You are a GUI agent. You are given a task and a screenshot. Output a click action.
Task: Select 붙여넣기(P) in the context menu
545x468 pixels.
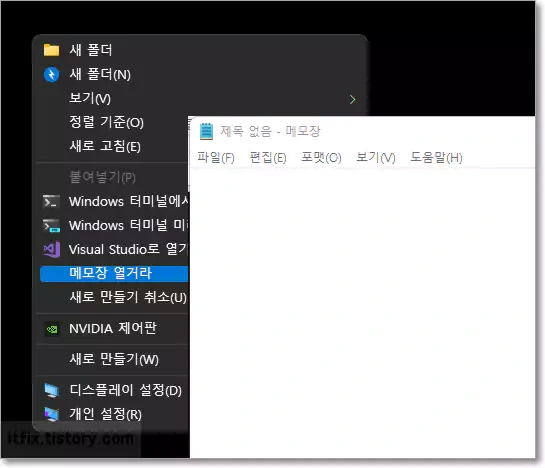(114, 177)
